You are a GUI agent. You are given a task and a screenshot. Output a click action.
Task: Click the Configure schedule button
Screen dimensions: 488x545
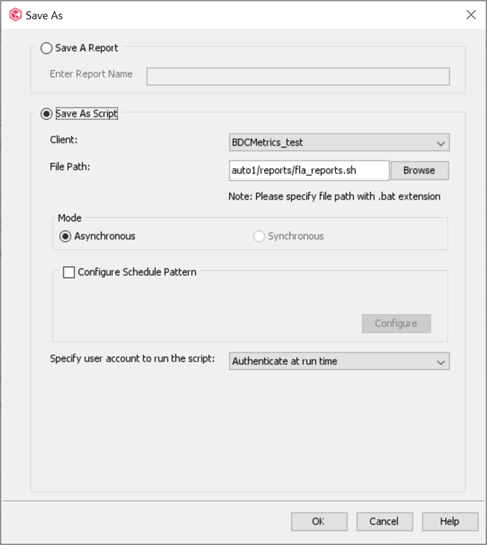[396, 324]
